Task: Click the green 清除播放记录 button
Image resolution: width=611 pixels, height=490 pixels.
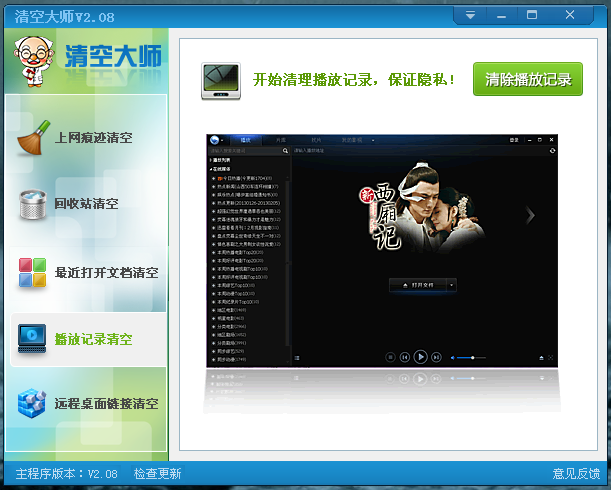Action: coord(528,79)
